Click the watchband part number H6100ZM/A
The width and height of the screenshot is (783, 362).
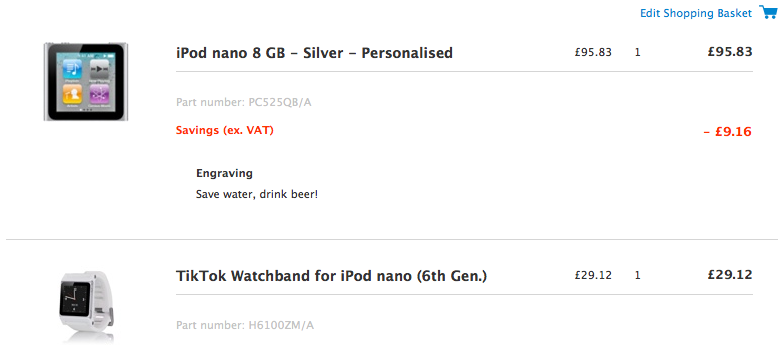point(245,326)
